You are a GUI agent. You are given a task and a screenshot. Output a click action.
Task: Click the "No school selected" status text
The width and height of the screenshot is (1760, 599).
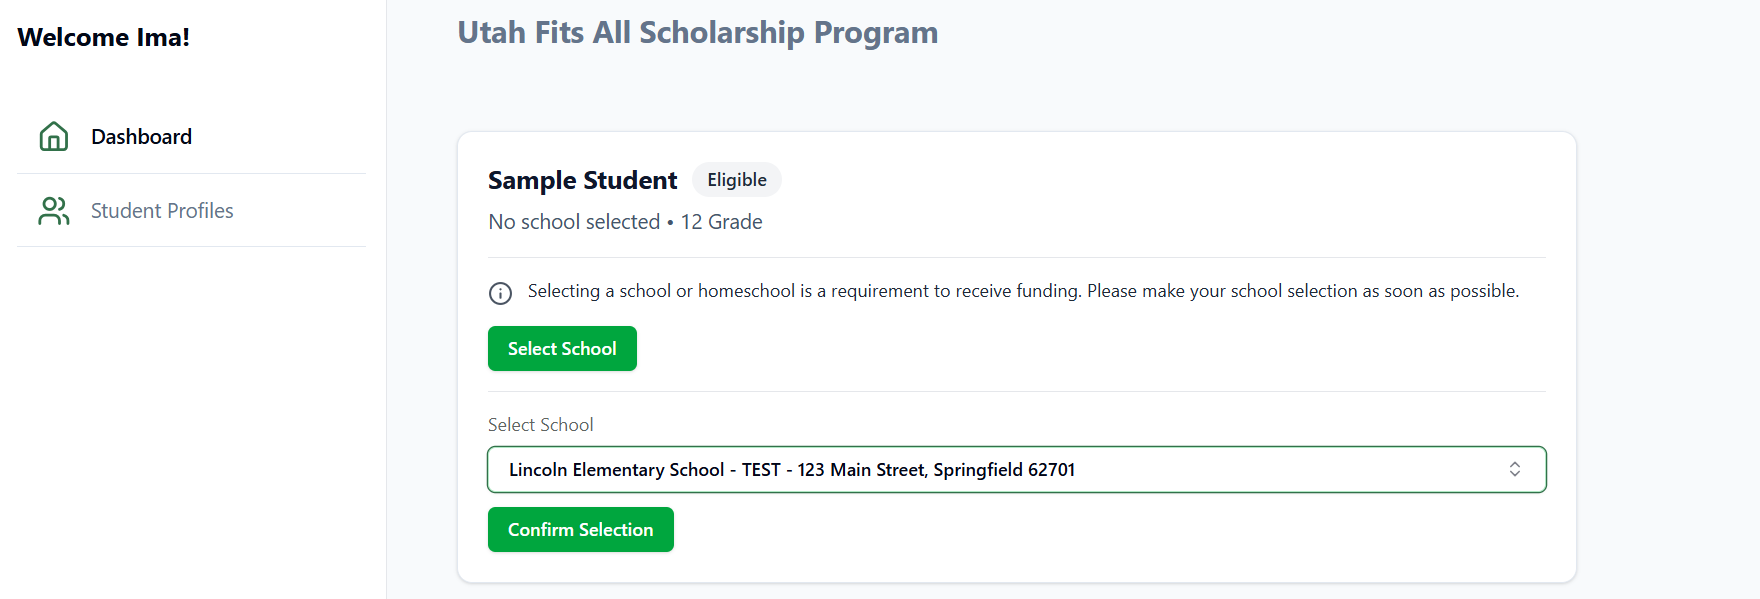click(574, 222)
